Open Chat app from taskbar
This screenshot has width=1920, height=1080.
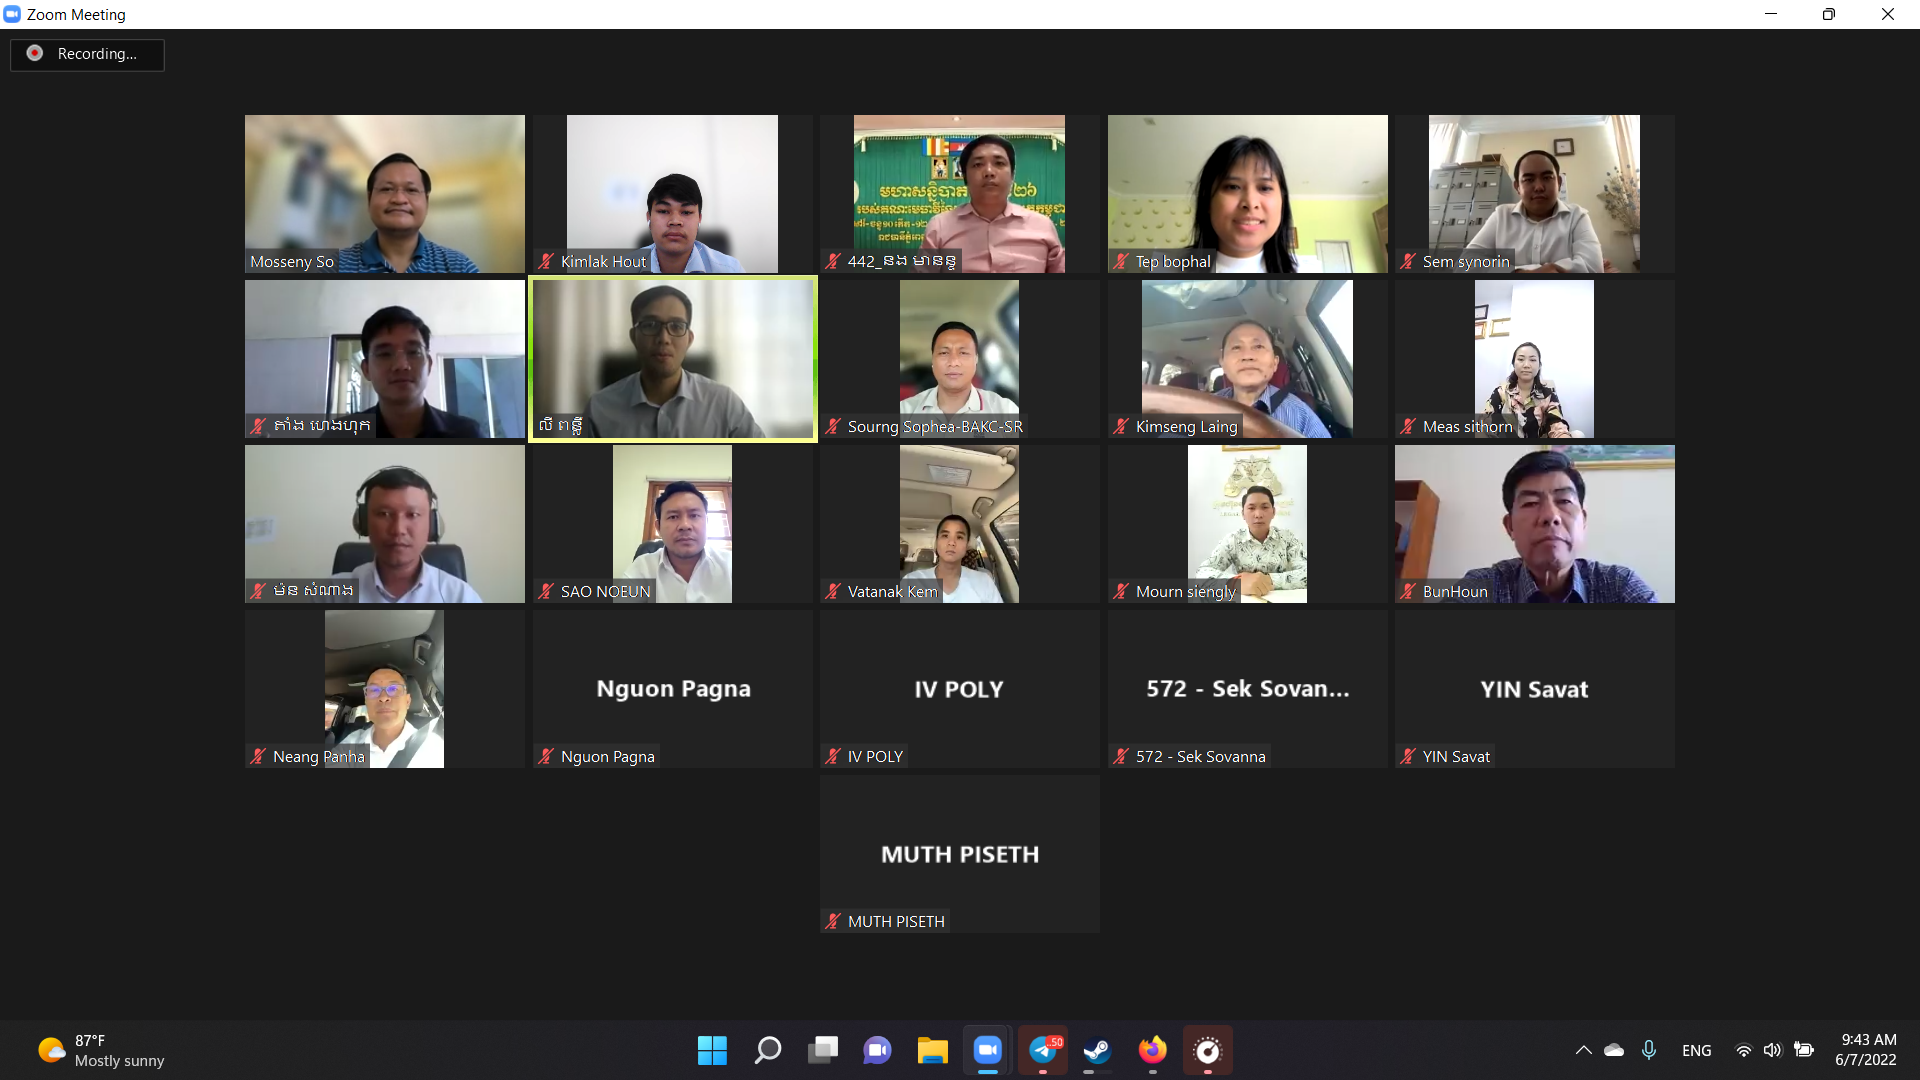[x=877, y=1050]
